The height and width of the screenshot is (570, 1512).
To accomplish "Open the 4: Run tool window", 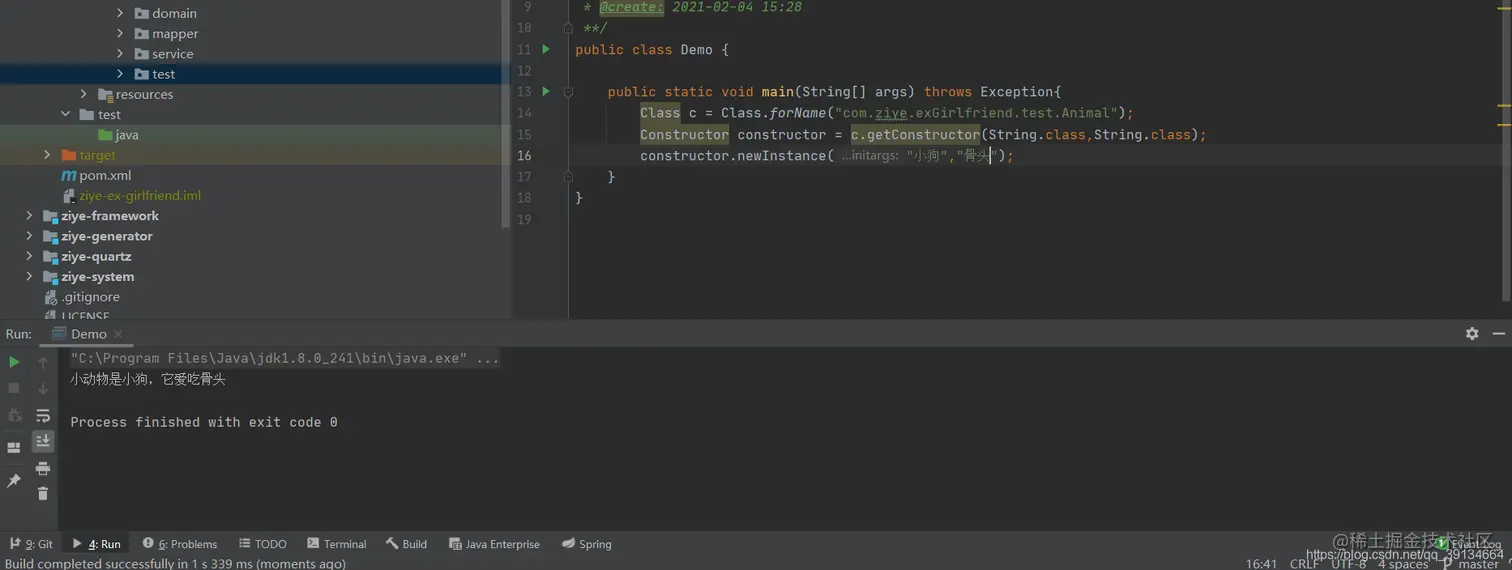I will 96,544.
